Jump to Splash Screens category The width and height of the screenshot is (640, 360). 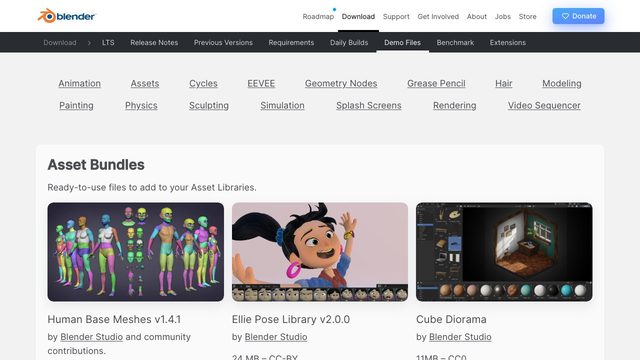(369, 105)
